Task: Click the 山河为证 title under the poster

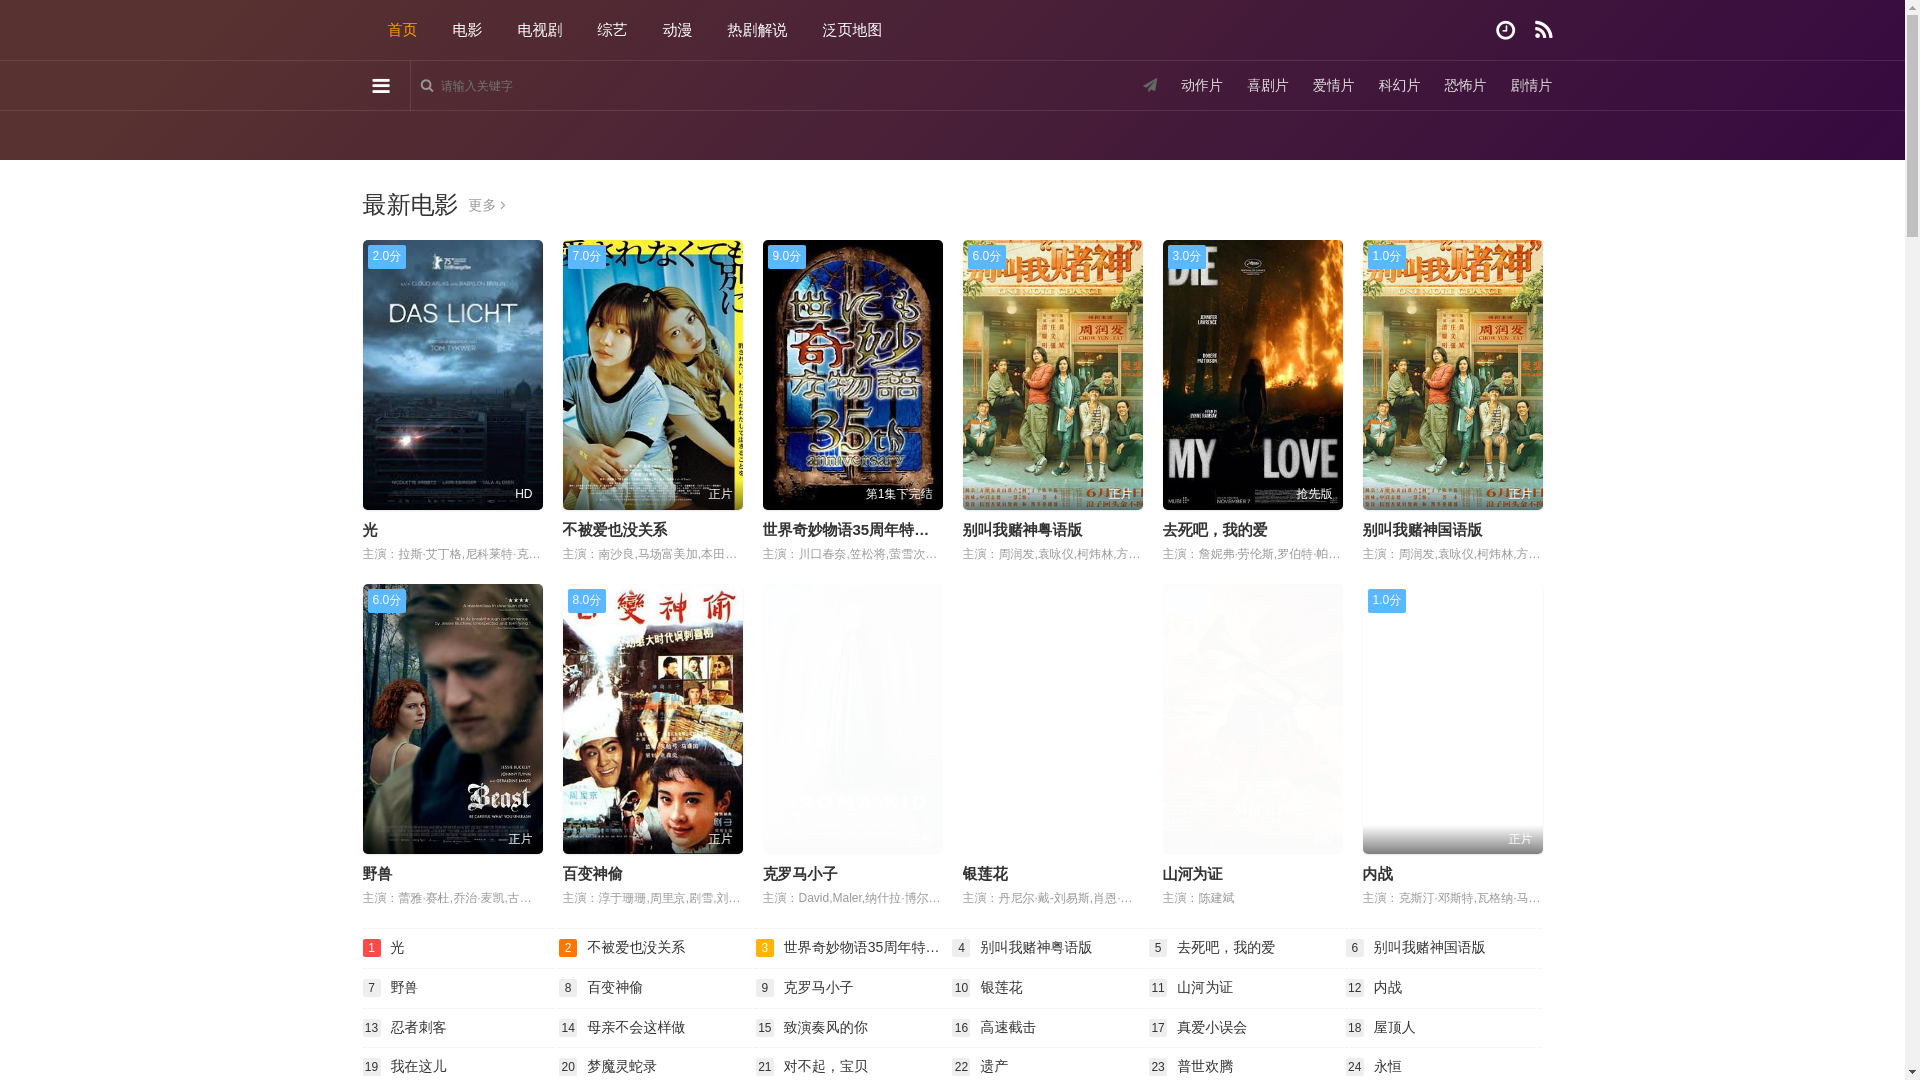Action: [1192, 874]
